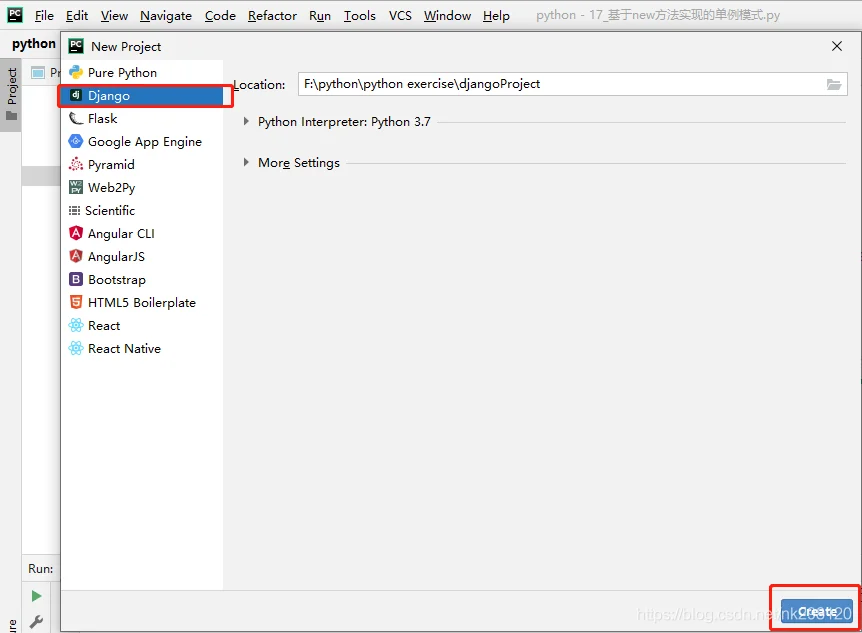862x633 pixels.
Task: Click the AngularJS icon
Action: pos(76,256)
